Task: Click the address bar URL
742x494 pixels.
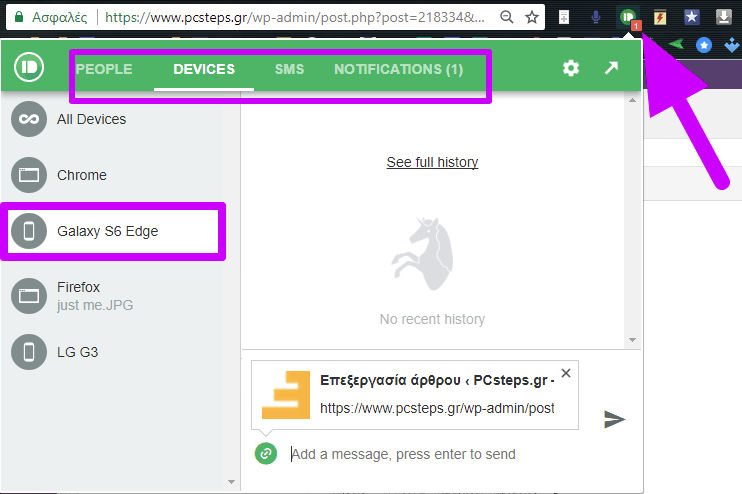Action: click(294, 18)
